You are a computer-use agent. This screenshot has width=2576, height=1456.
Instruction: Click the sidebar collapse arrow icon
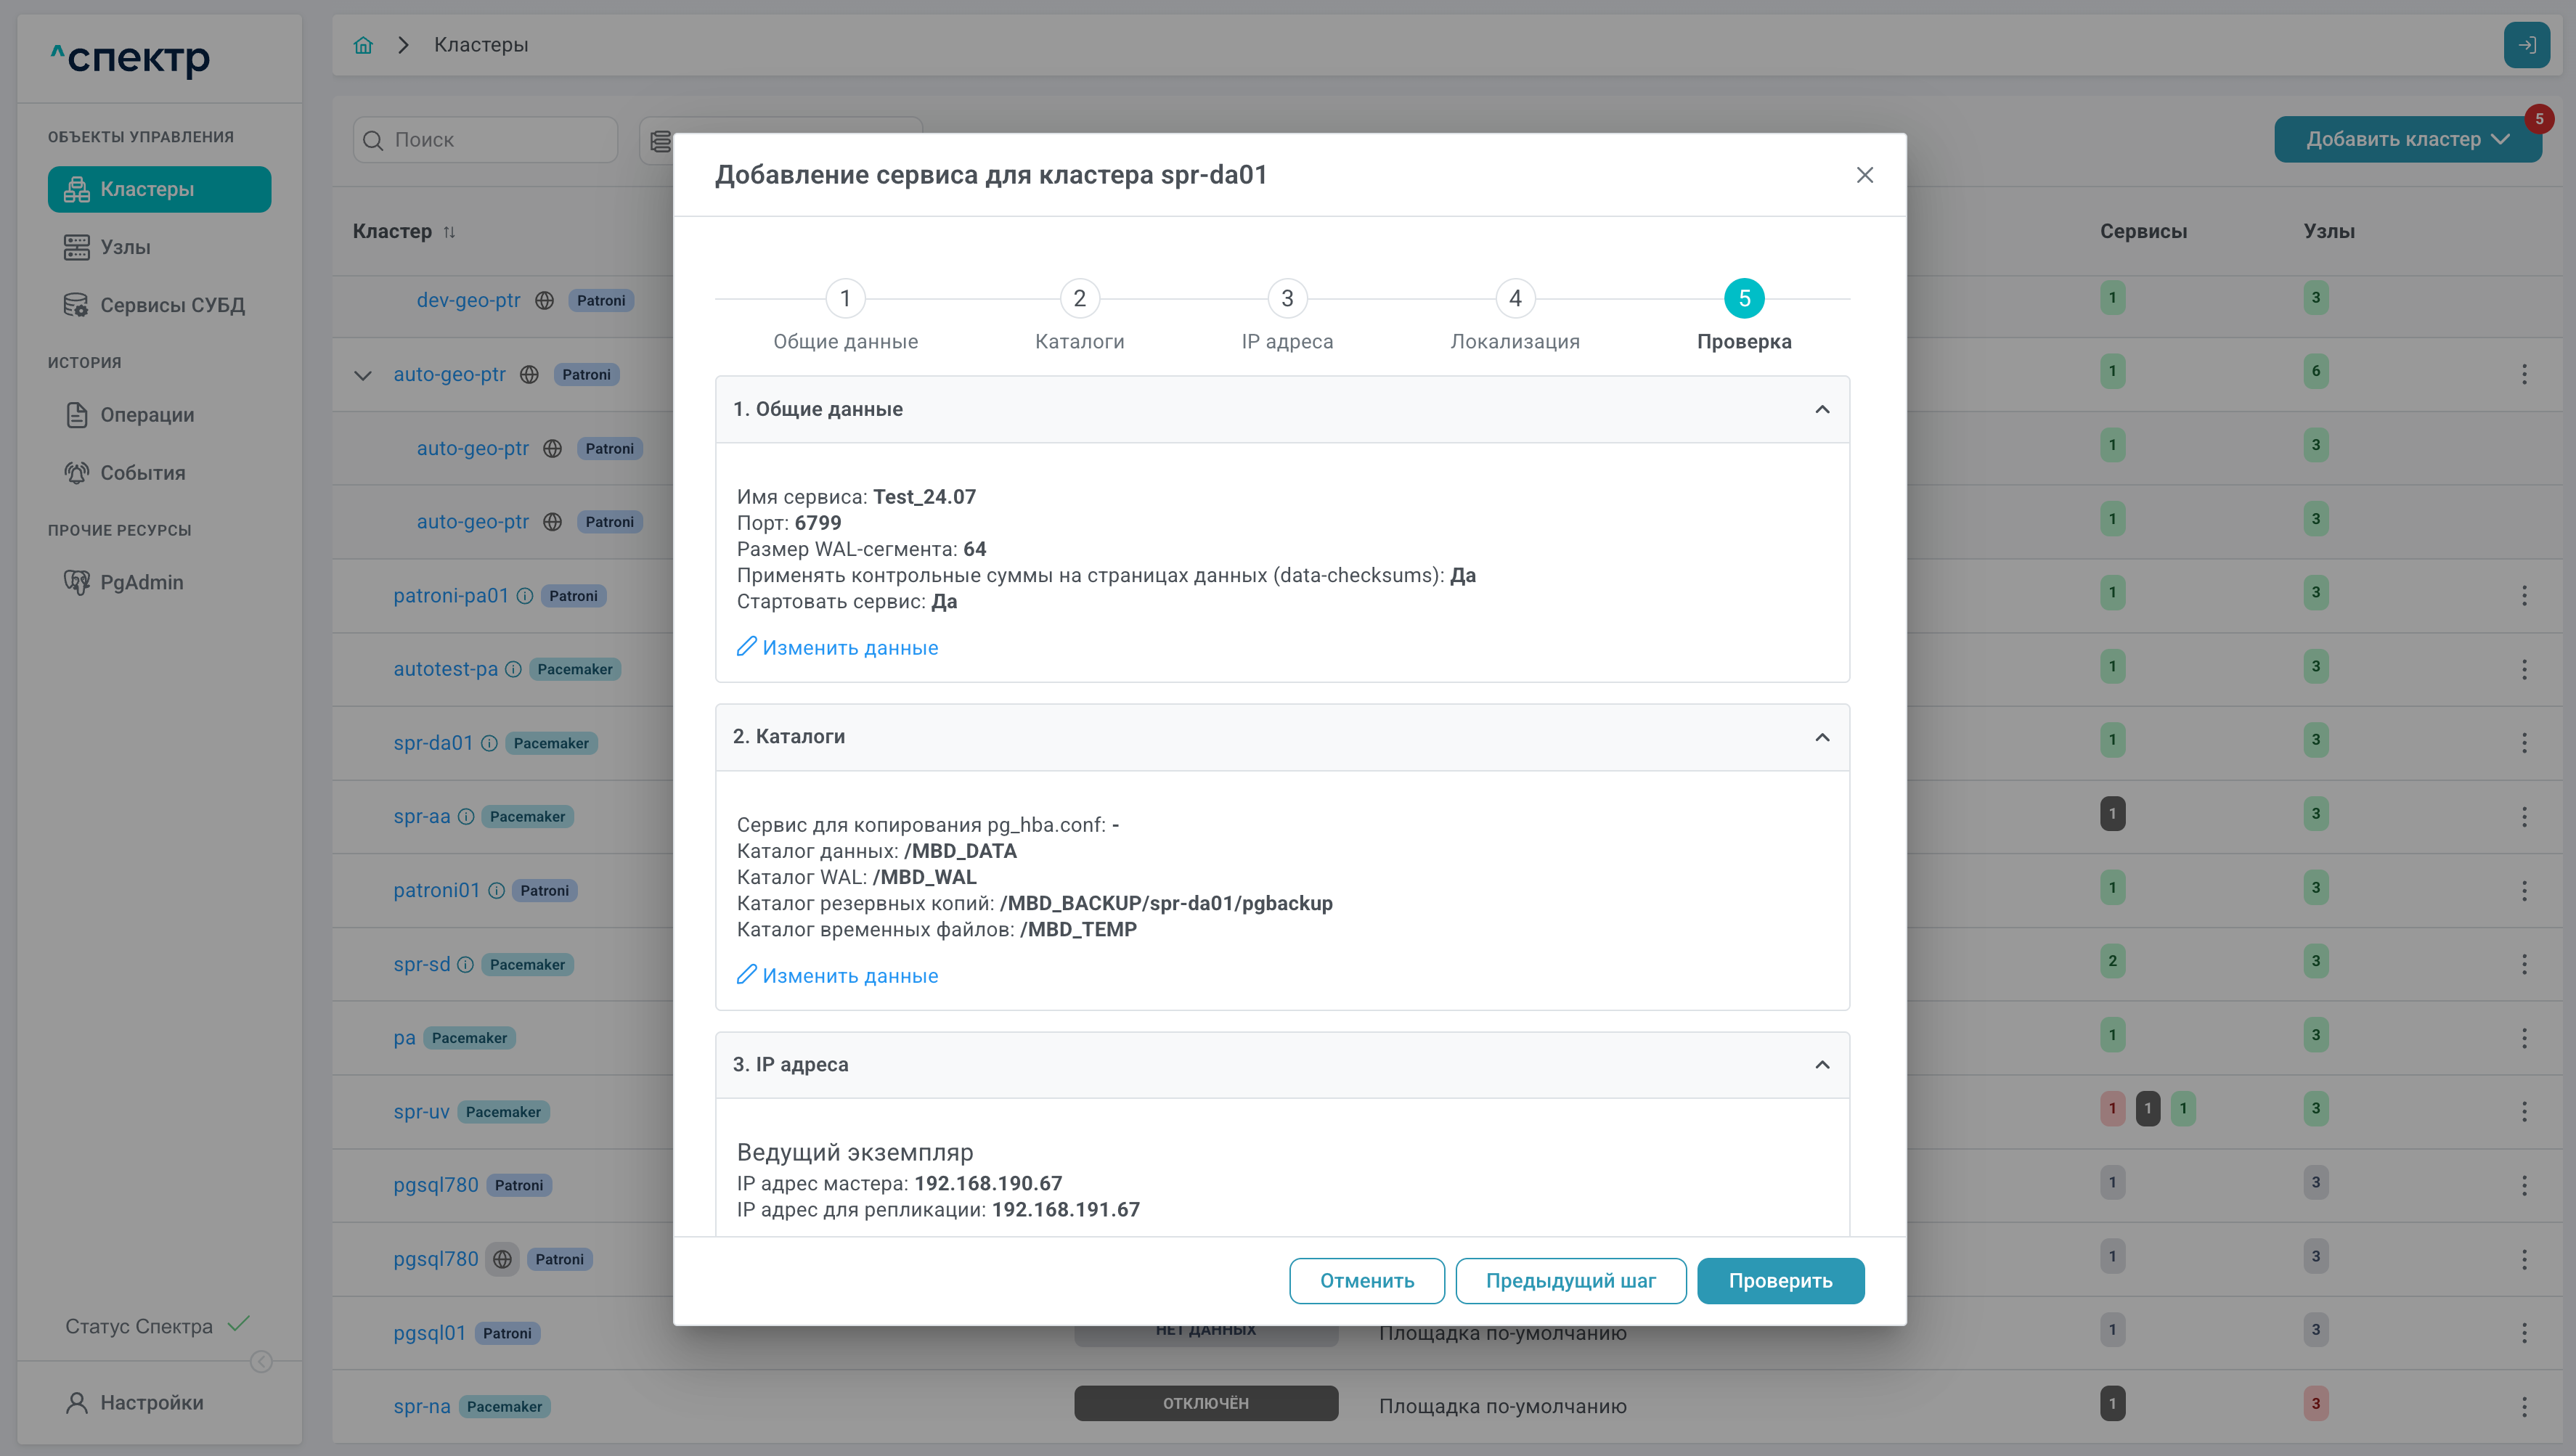pos(261,1361)
